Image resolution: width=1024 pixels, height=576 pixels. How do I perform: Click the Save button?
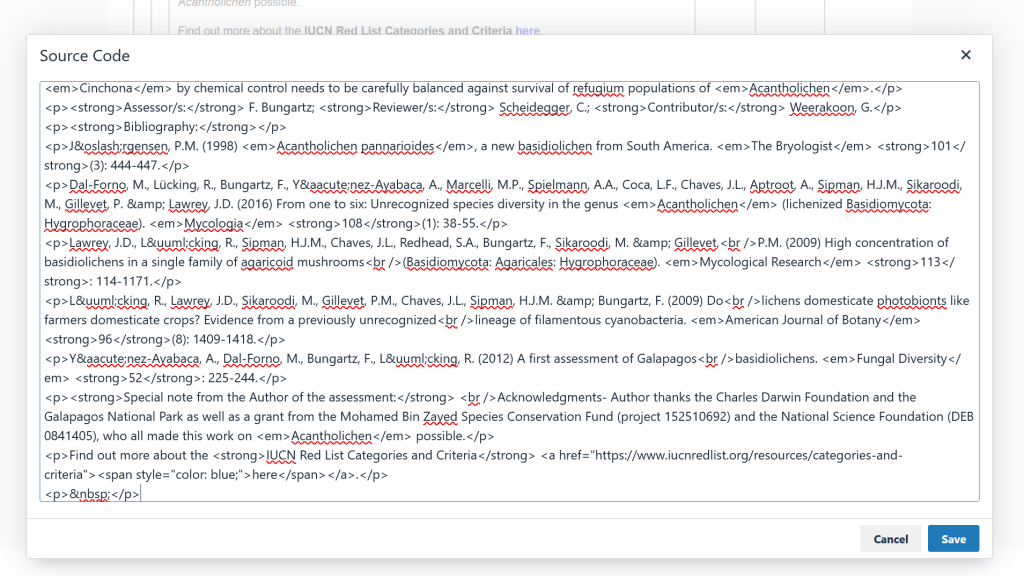coord(953,539)
